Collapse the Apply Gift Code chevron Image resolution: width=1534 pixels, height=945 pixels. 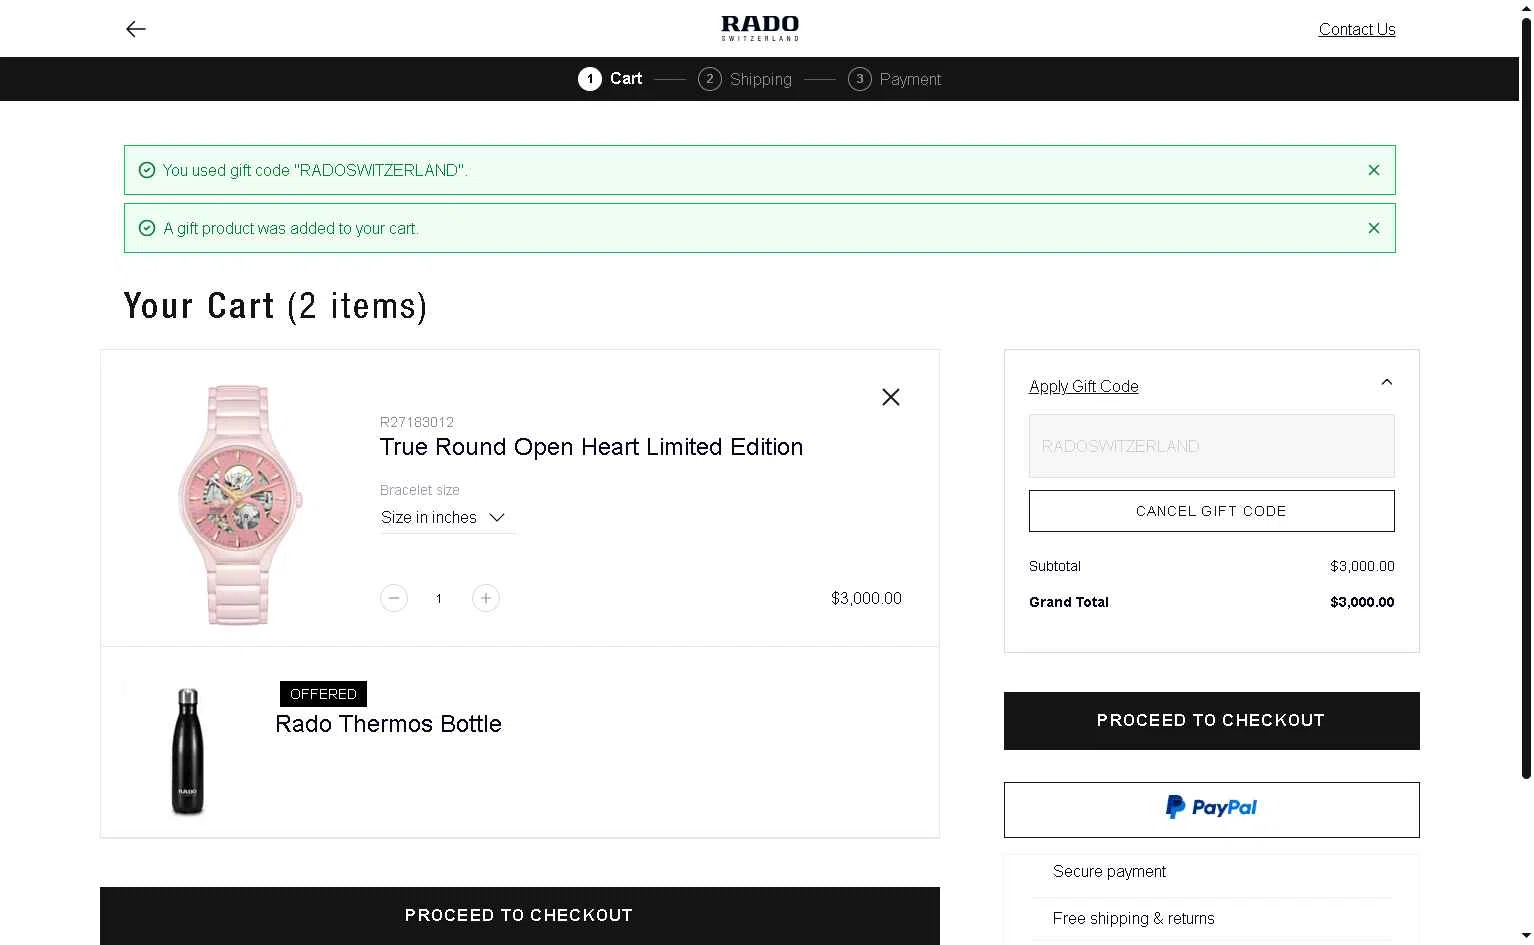coord(1386,382)
